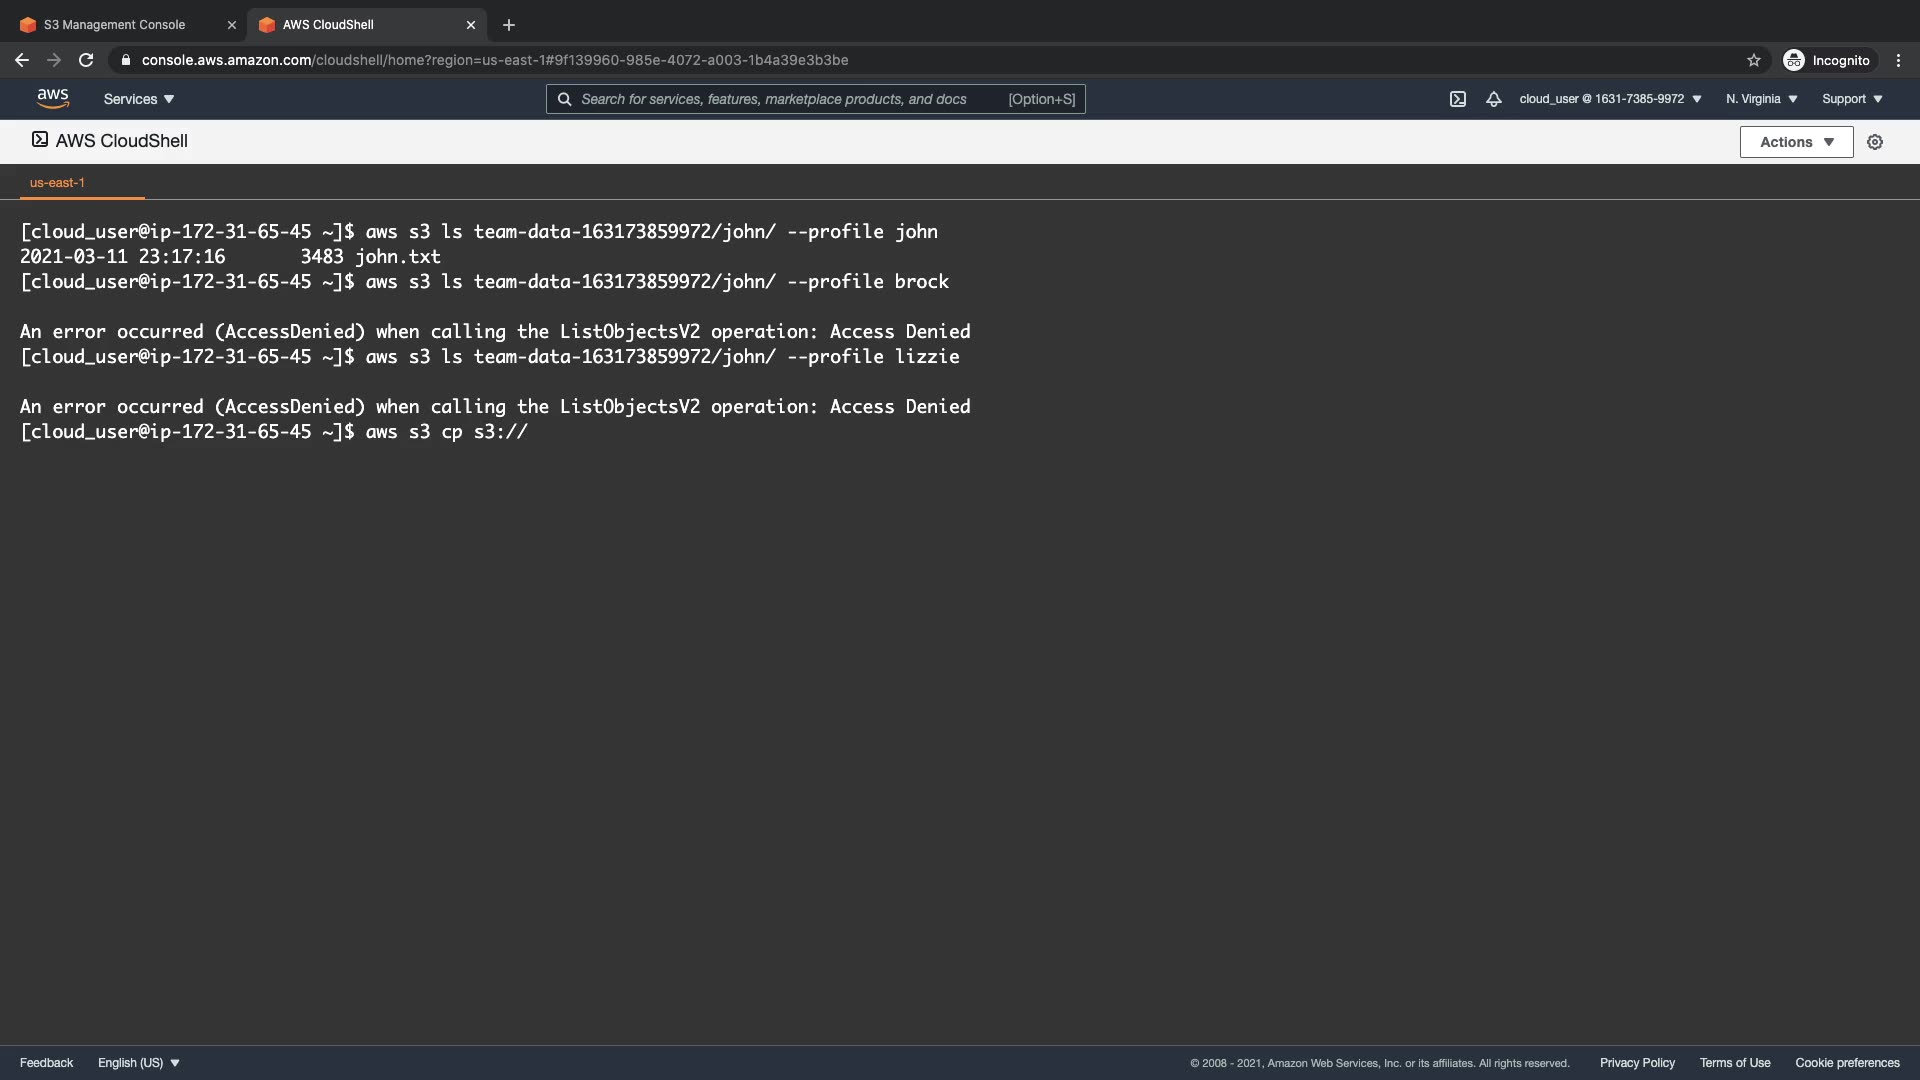The image size is (1920, 1080).
Task: Expand the cloud_user account menu
Action: point(1610,99)
